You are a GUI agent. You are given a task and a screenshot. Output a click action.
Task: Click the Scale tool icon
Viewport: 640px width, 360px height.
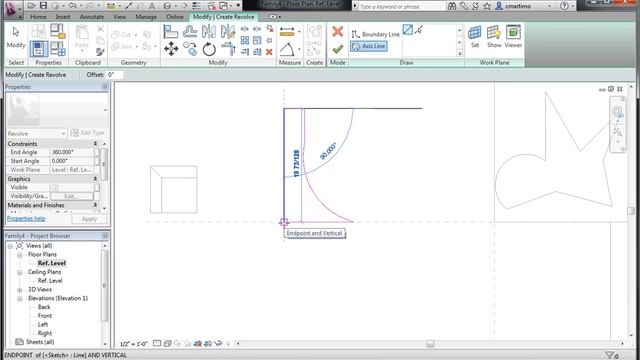point(257,40)
